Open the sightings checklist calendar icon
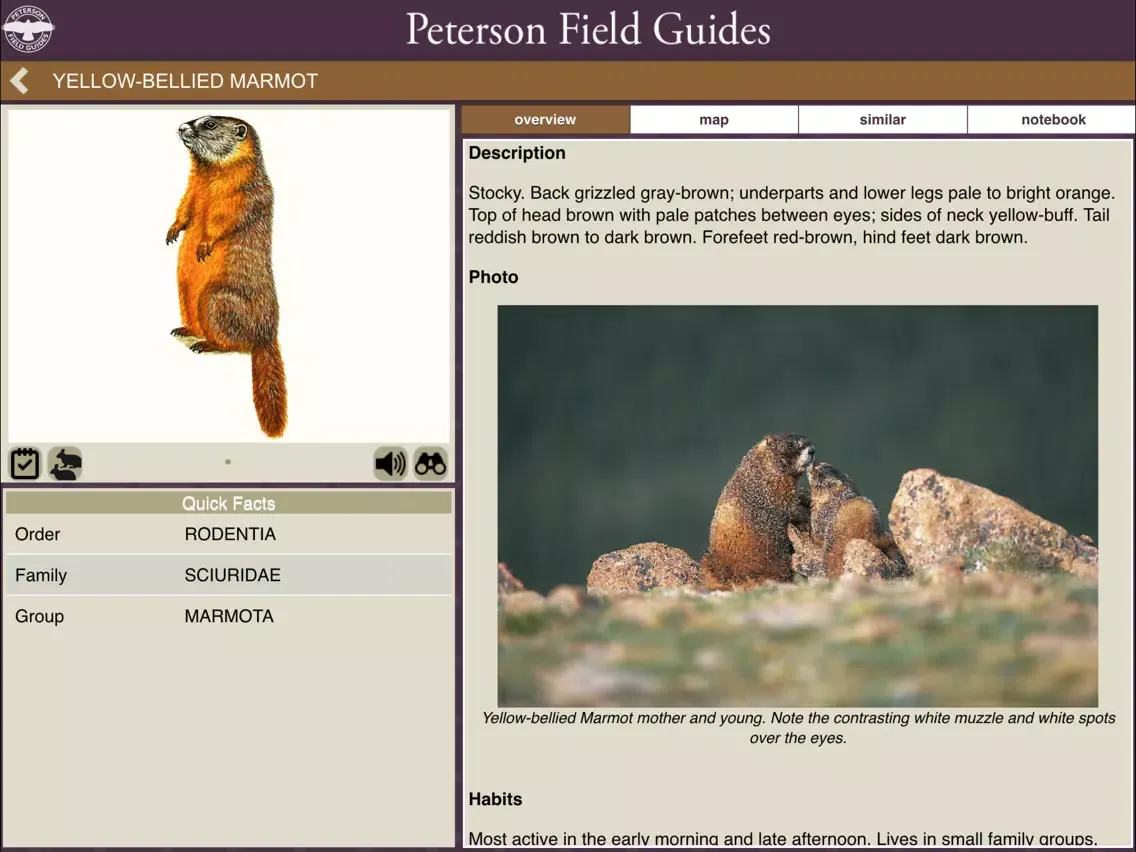The image size is (1136, 852). 25,463
